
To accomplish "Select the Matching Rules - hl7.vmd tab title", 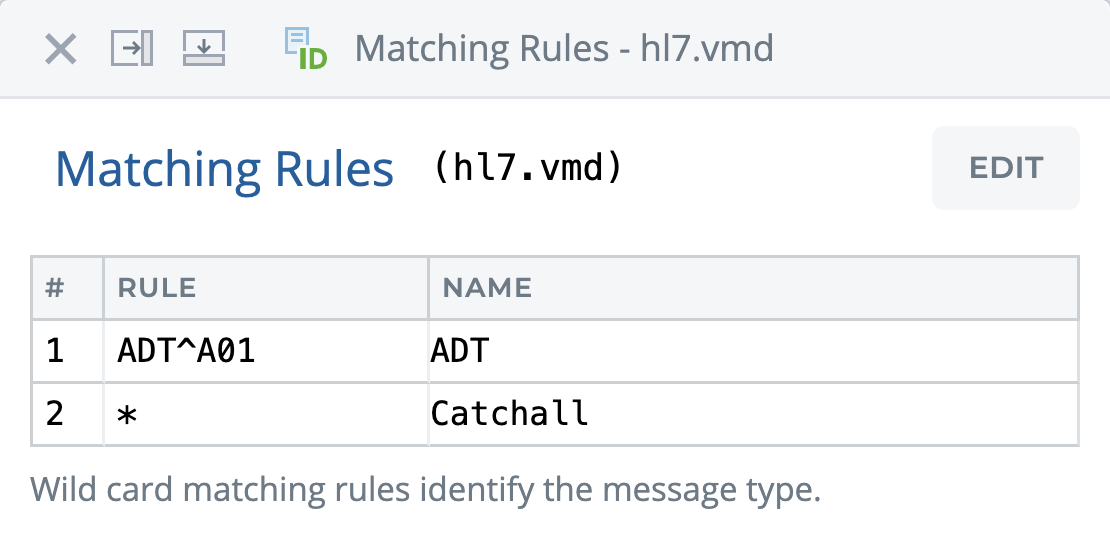I will pos(564,48).
